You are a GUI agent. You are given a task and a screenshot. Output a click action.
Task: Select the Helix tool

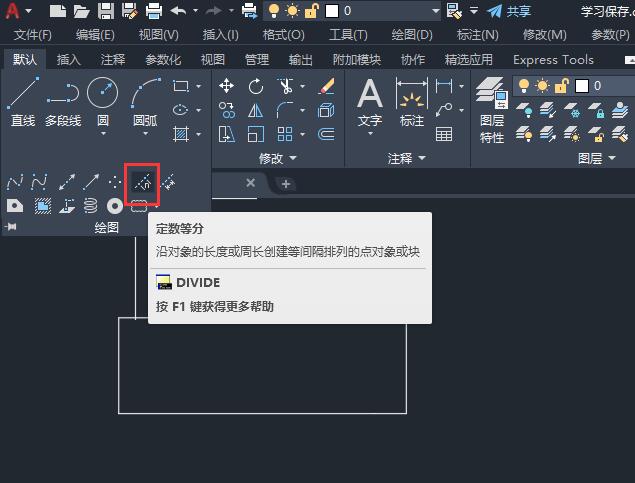pyautogui.click(x=91, y=206)
